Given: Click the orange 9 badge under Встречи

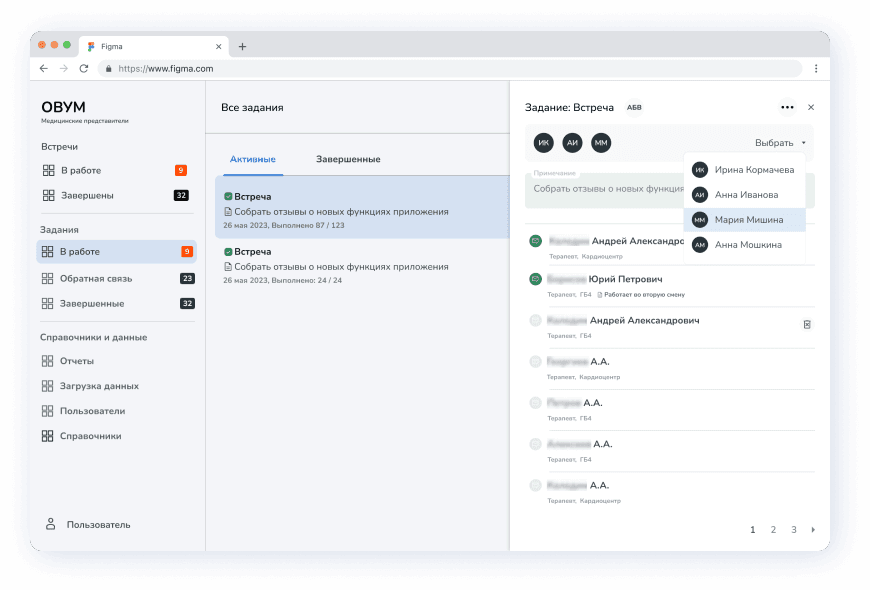Looking at the screenshot, I should click(181, 170).
